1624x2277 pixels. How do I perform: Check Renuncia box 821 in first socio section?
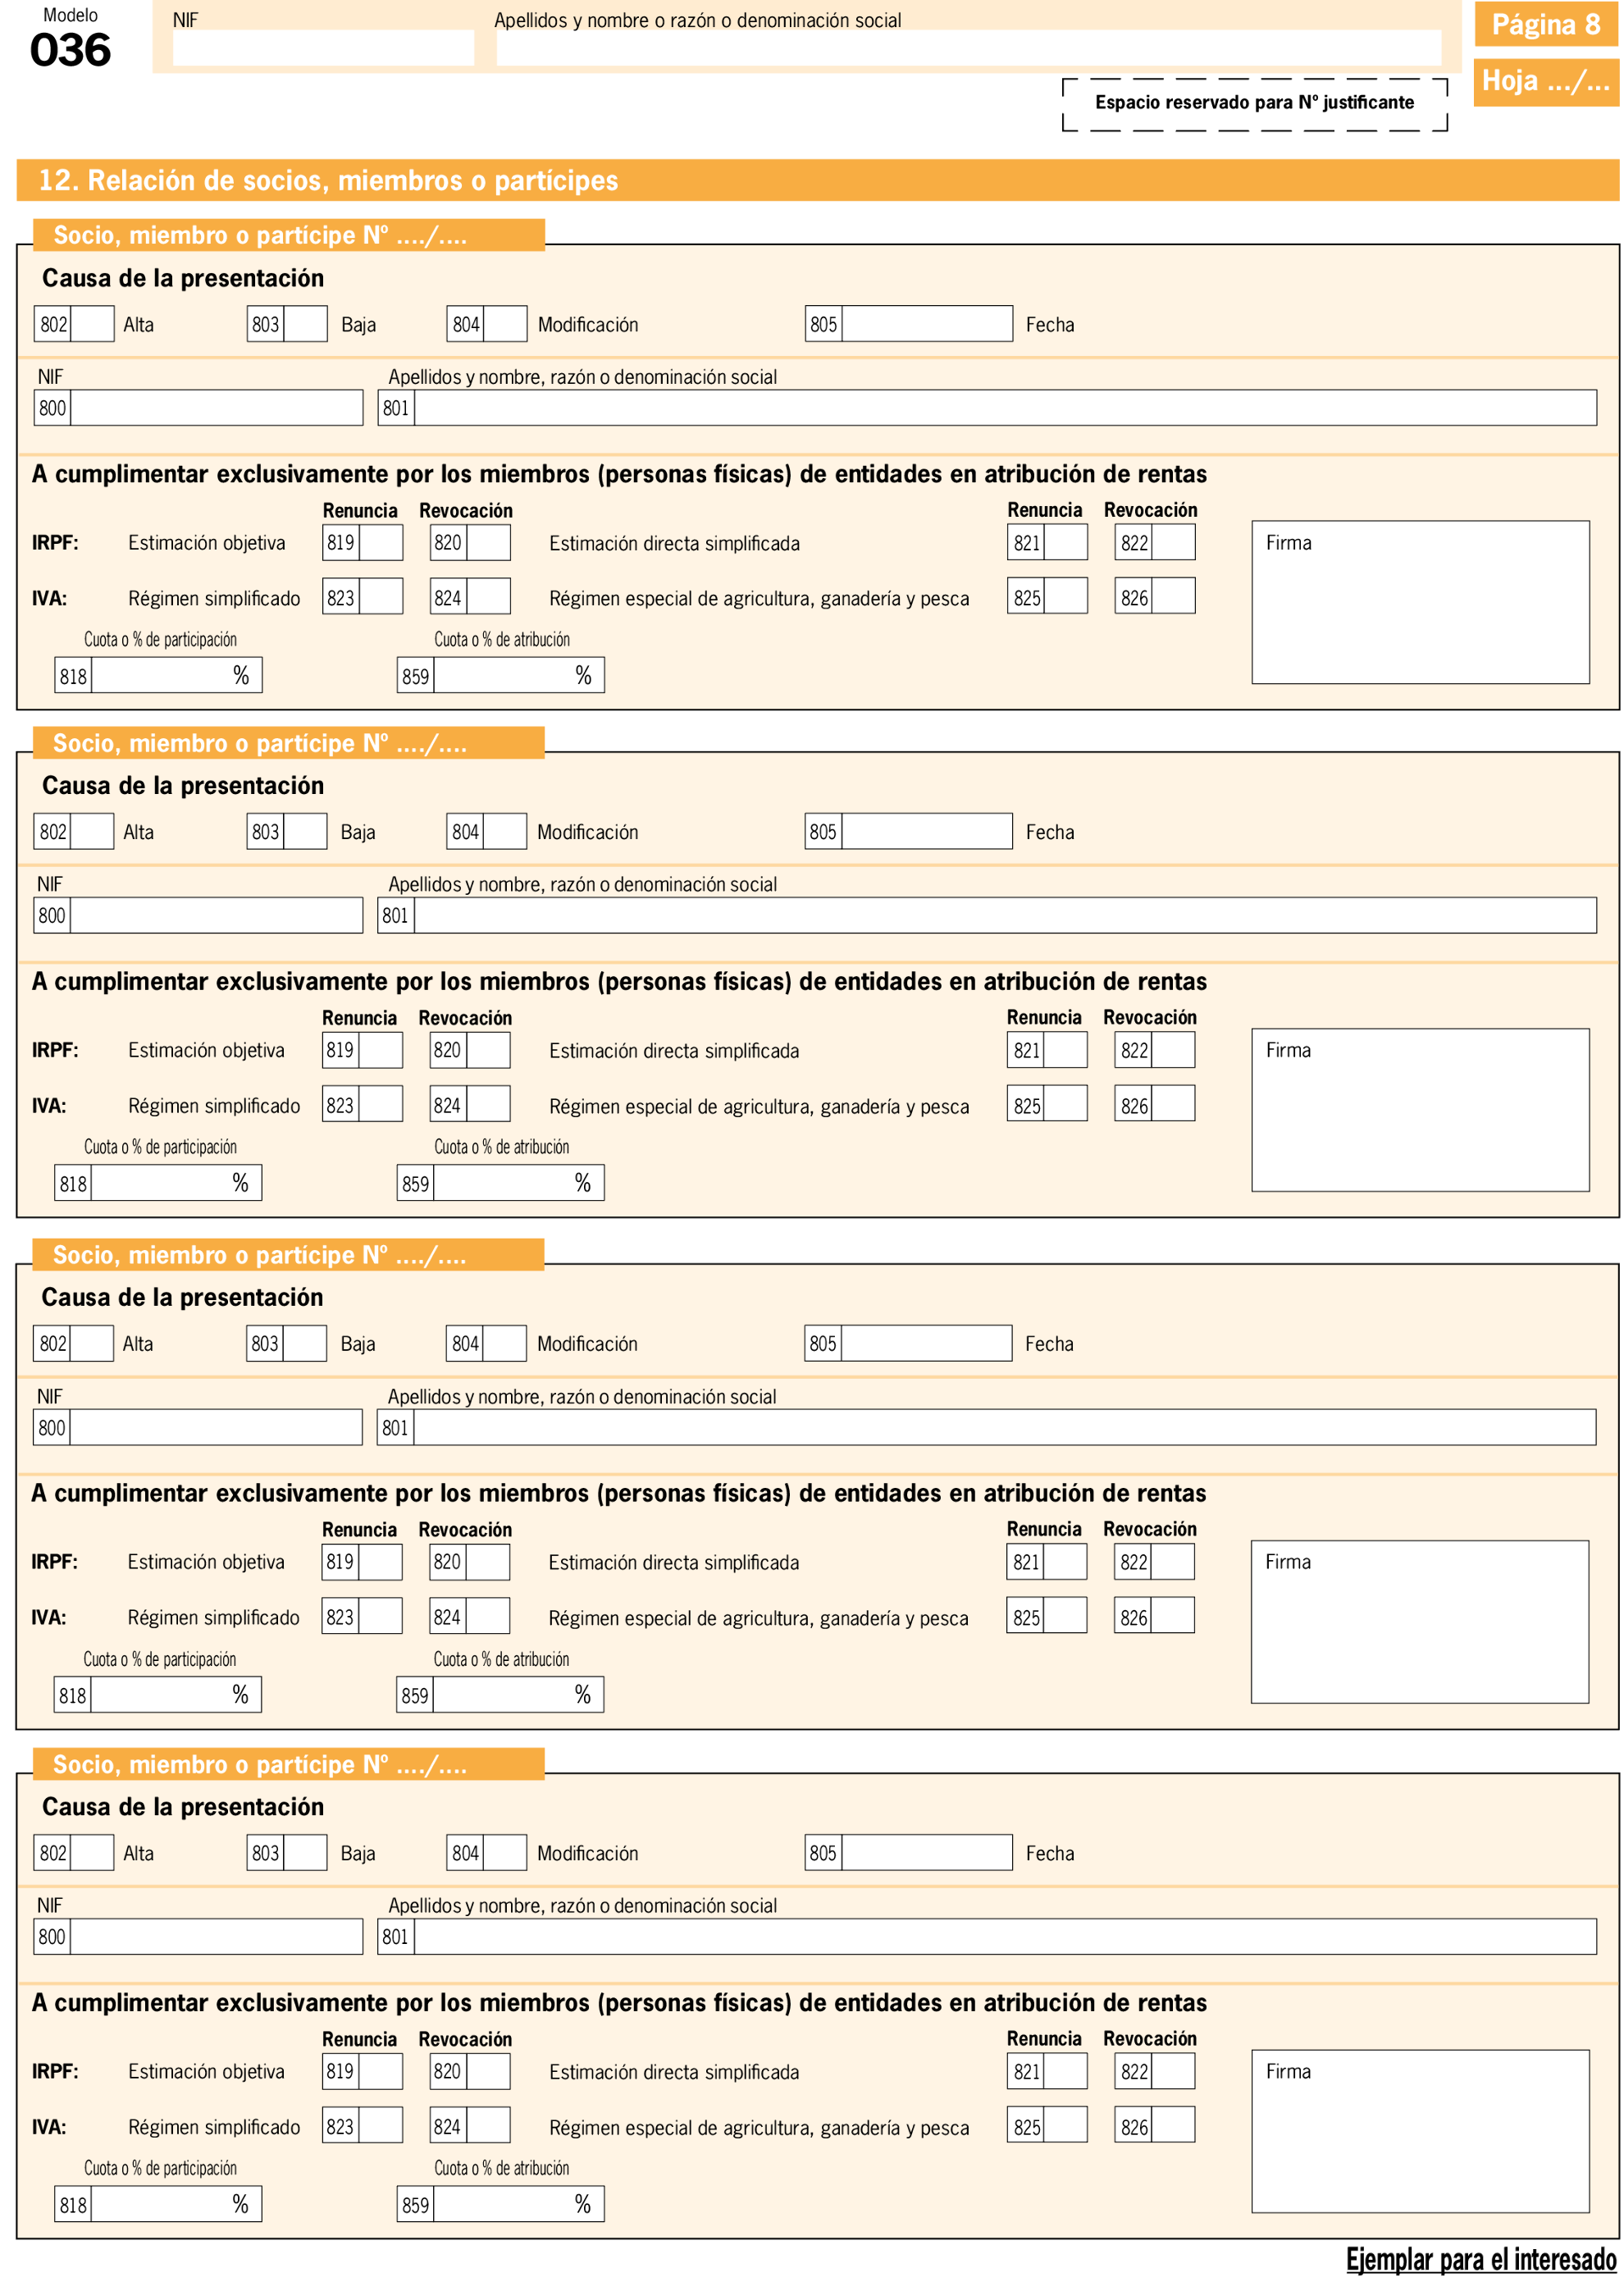(1066, 543)
